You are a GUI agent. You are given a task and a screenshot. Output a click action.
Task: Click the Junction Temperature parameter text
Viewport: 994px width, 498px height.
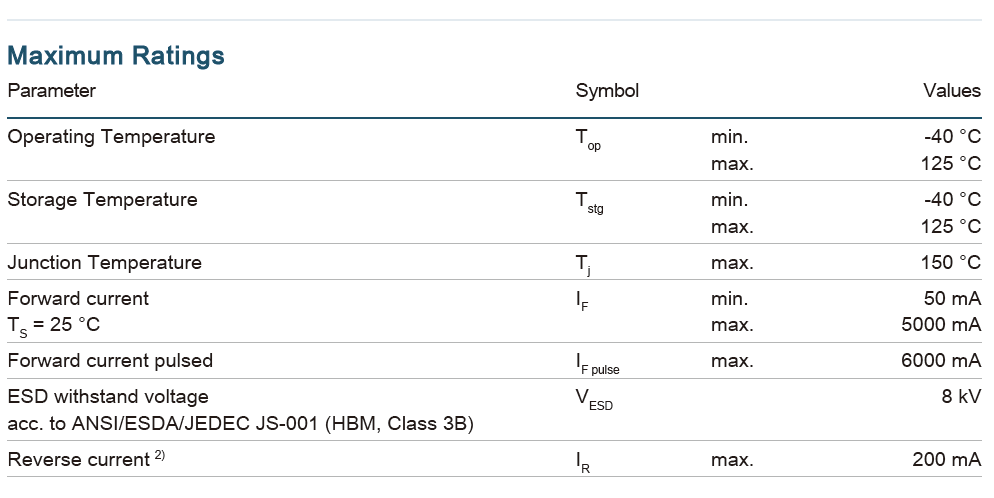pyautogui.click(x=104, y=263)
